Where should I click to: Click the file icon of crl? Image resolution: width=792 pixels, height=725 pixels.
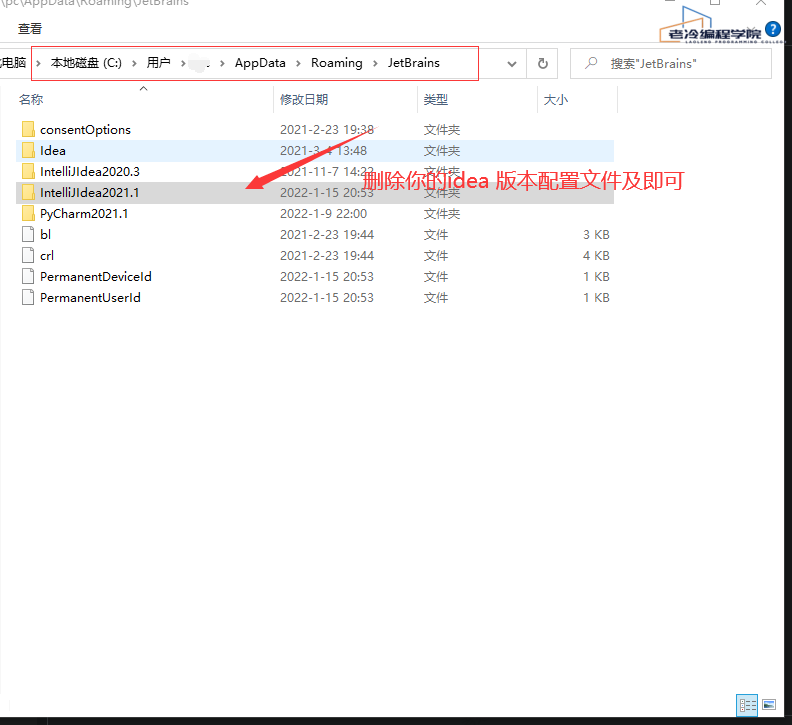pos(28,255)
